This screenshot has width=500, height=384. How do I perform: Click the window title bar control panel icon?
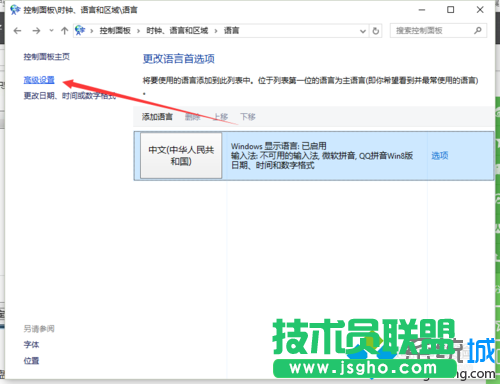tap(15, 10)
